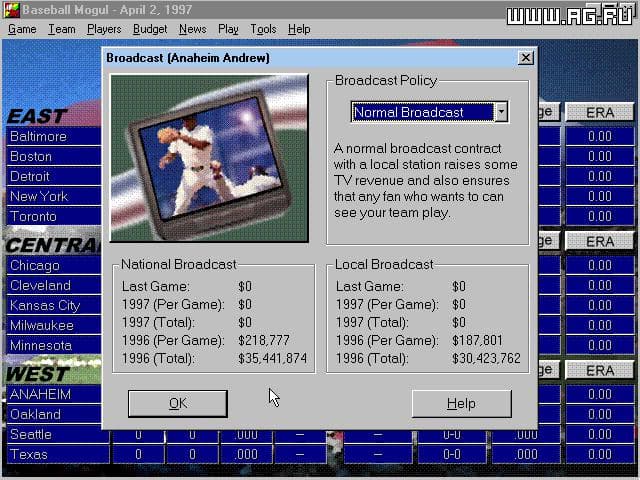Select Oakland in the standings list

coord(54,414)
